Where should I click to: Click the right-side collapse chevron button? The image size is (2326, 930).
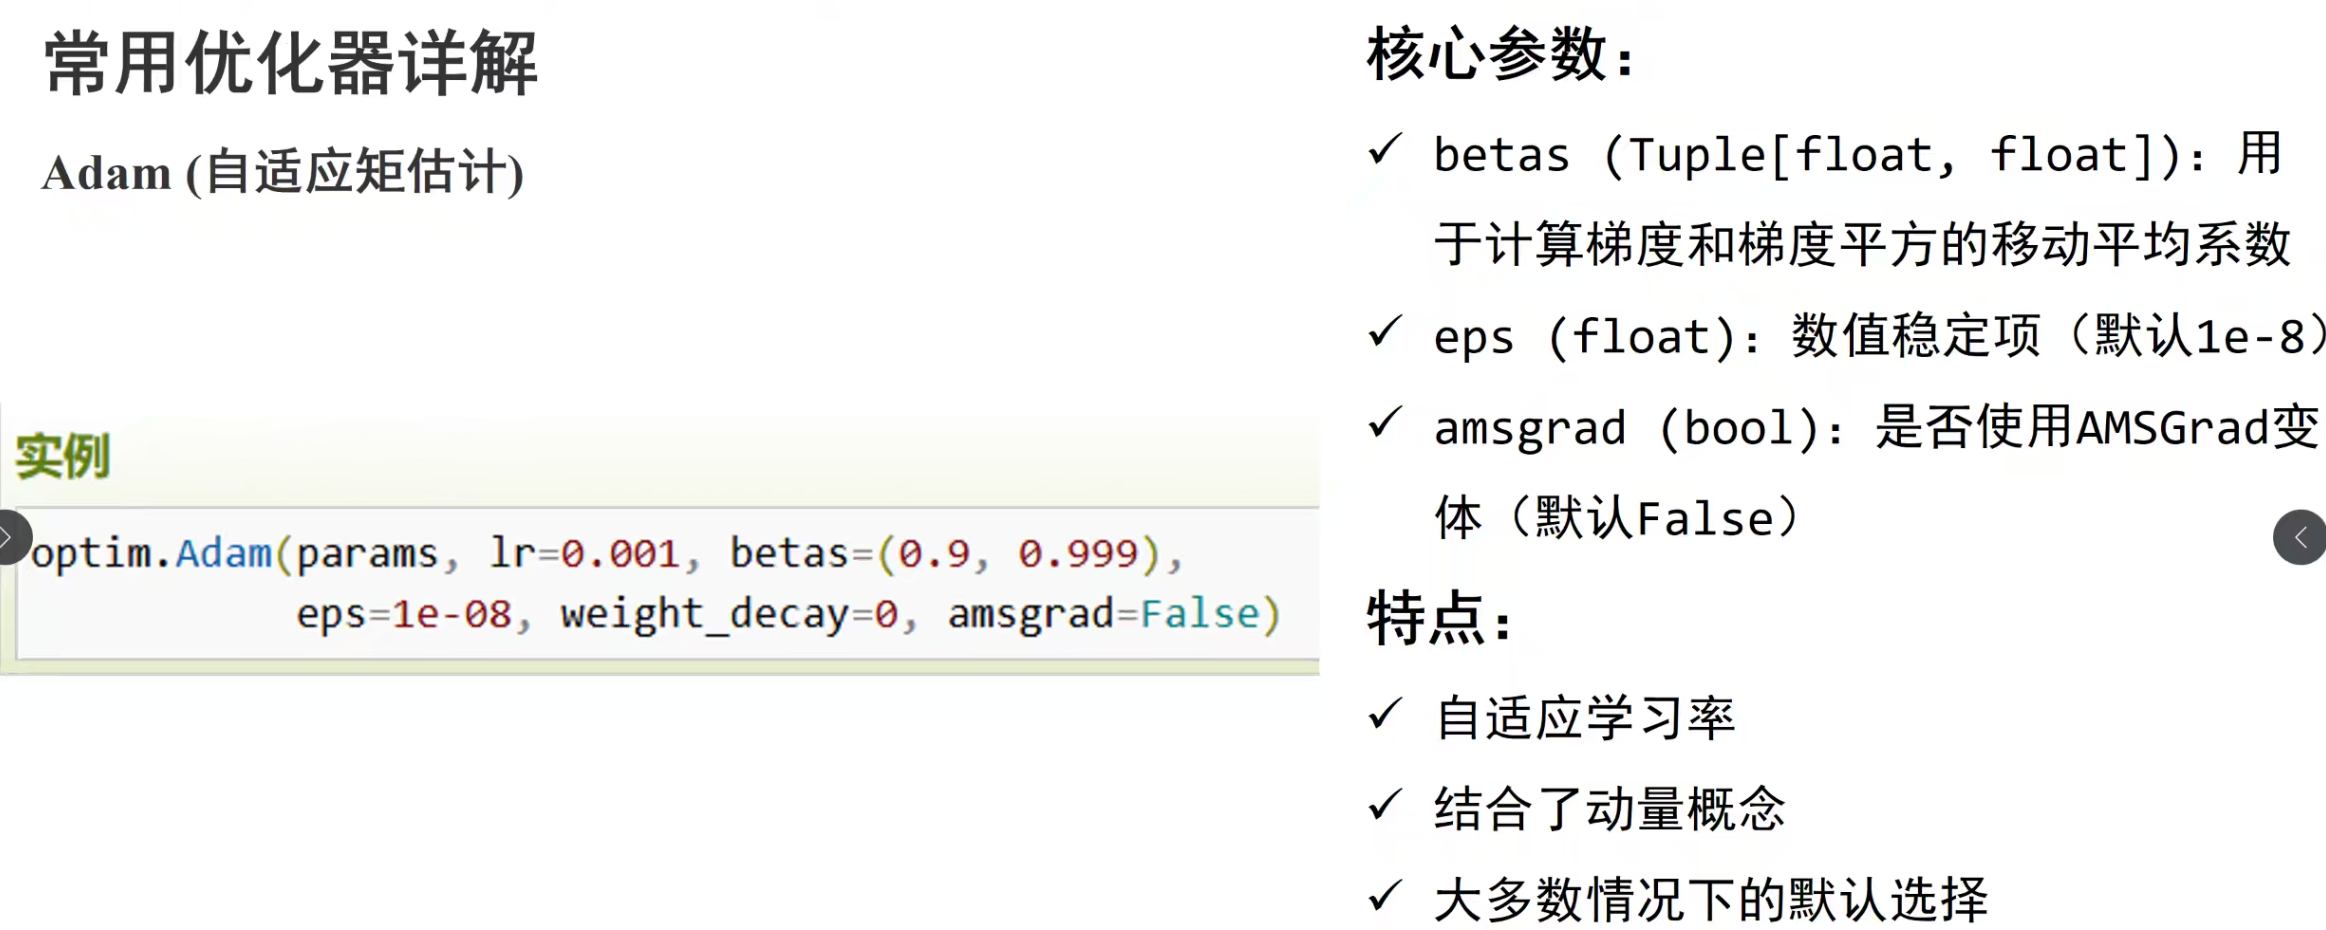click(2299, 538)
